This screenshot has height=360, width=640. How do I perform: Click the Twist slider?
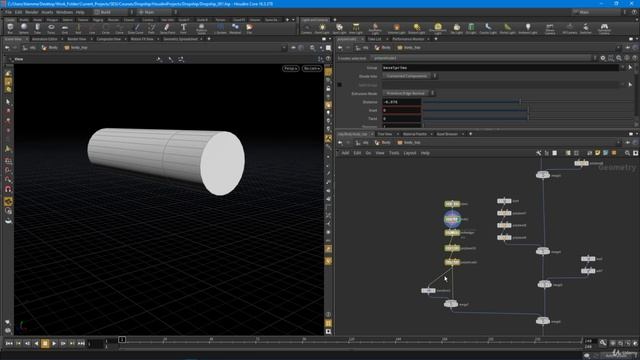[x=527, y=118]
